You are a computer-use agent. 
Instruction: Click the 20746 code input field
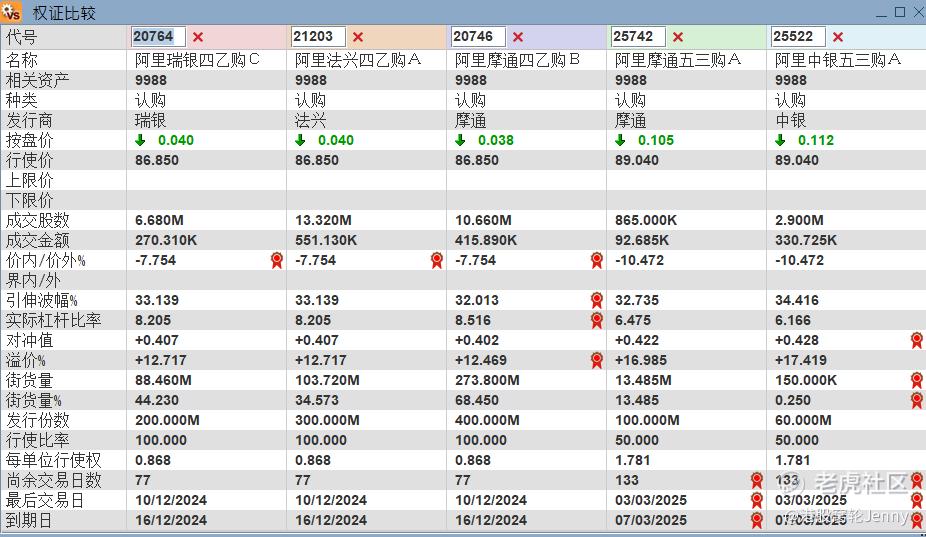click(x=478, y=37)
